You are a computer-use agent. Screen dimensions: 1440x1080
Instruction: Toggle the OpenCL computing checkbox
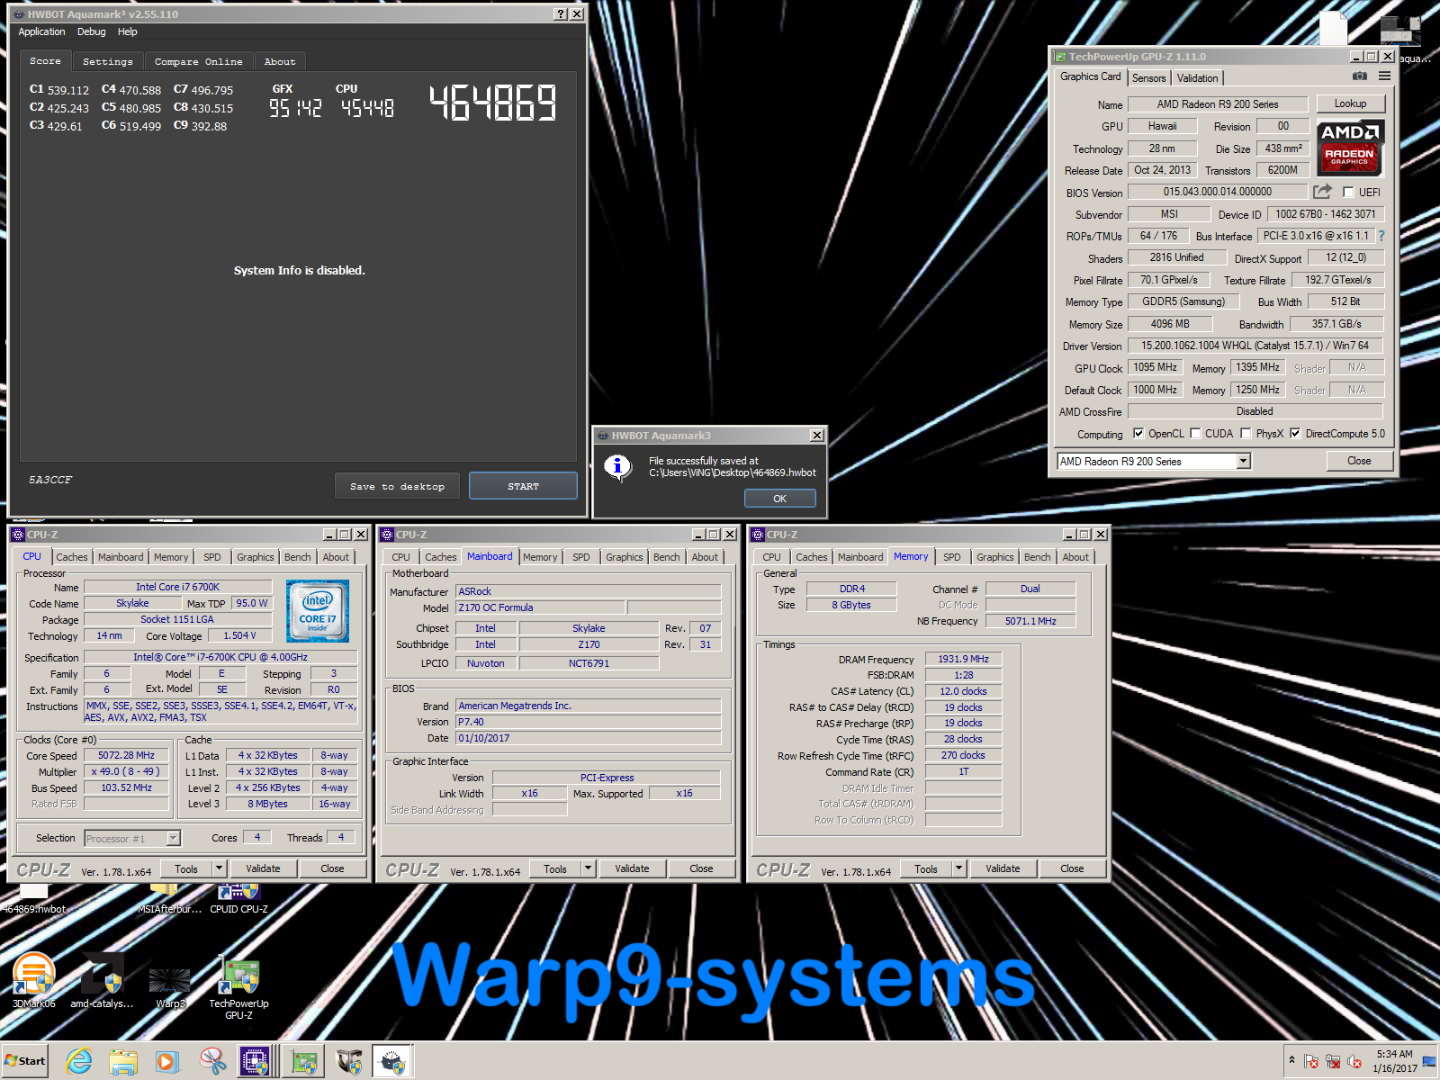tap(1138, 434)
